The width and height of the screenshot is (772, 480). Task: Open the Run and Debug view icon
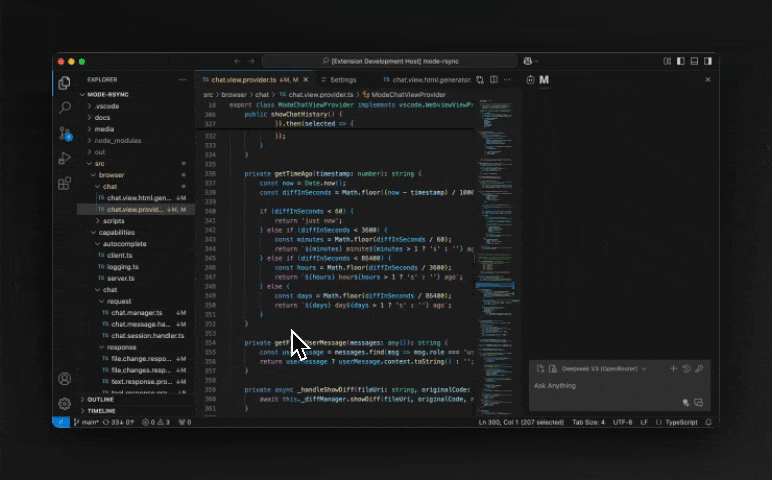coord(64,158)
